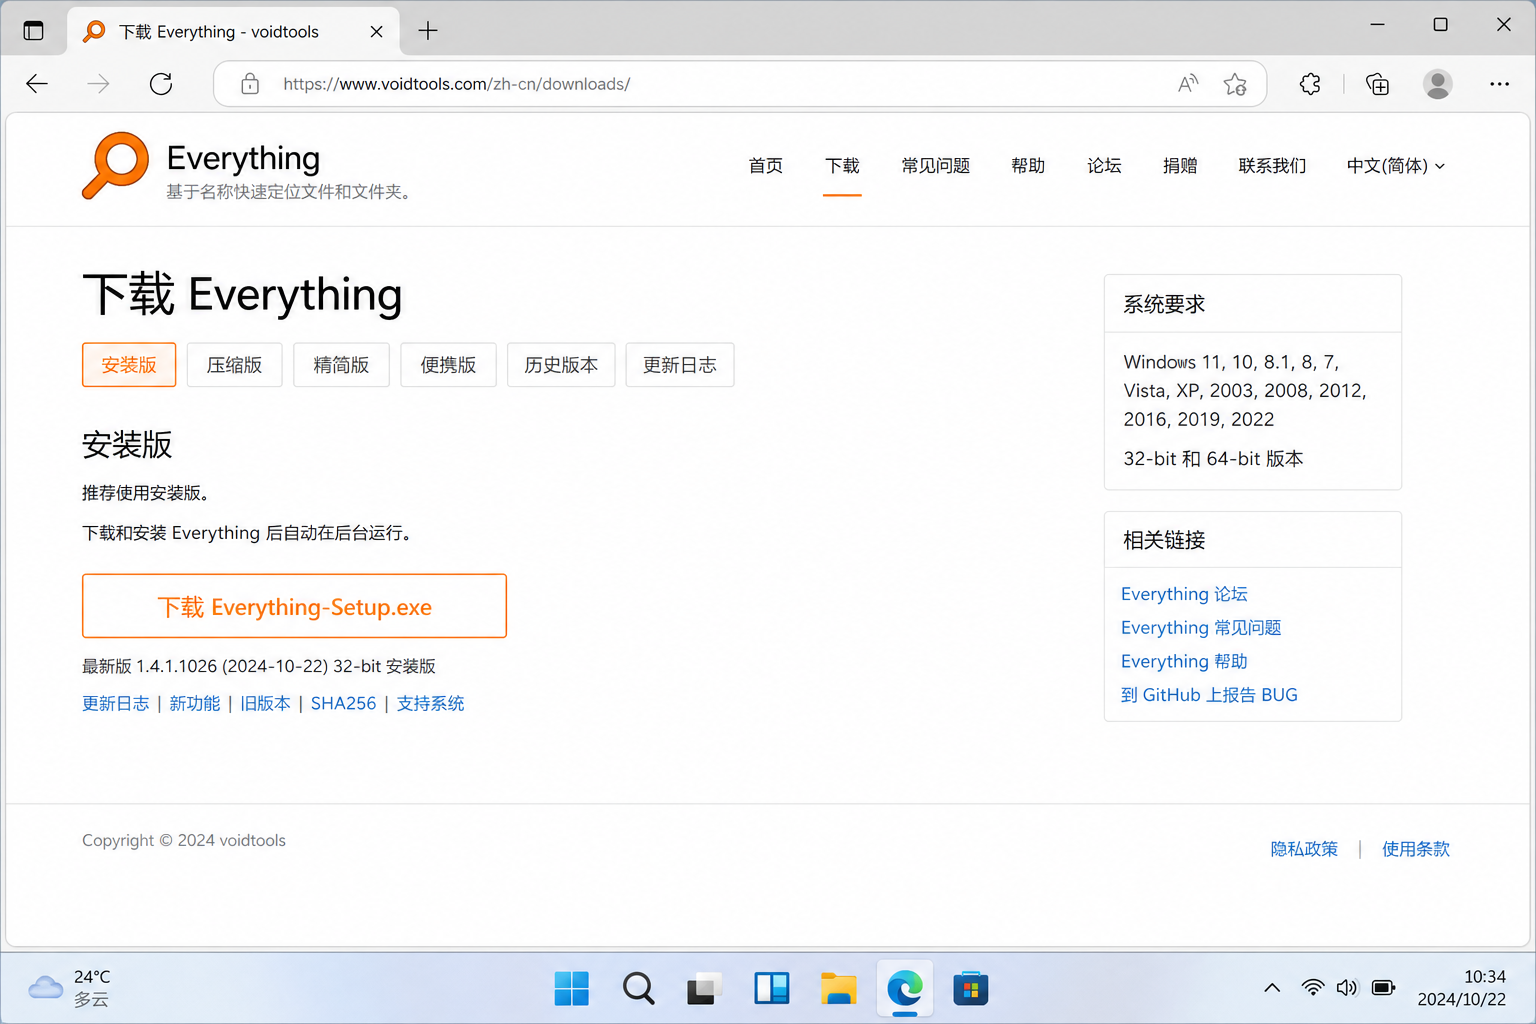The image size is (1536, 1024).
Task: Open 更新日志 link below version info
Action: click(x=116, y=704)
